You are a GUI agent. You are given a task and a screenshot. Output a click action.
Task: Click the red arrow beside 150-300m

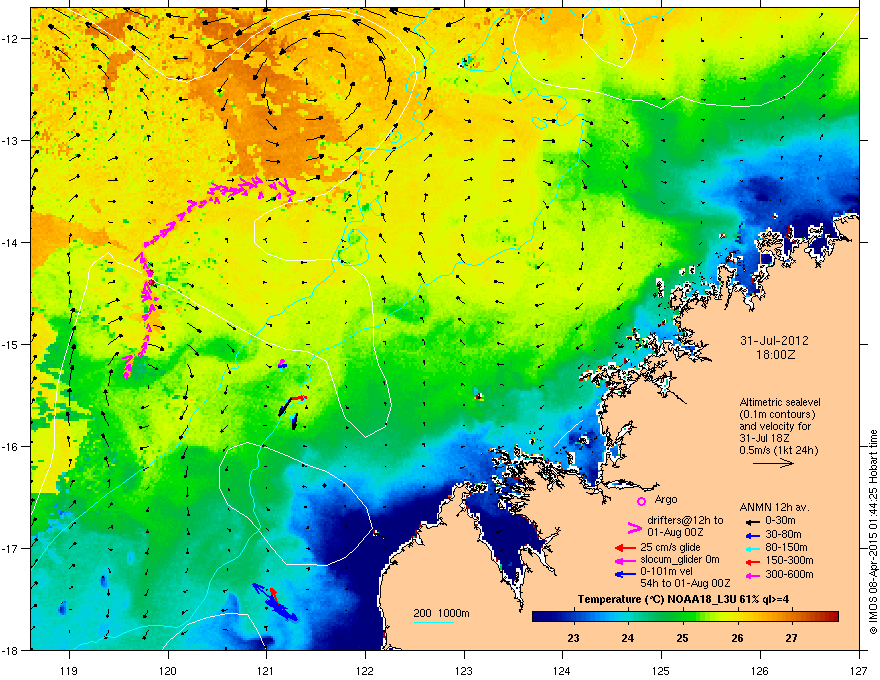point(753,560)
